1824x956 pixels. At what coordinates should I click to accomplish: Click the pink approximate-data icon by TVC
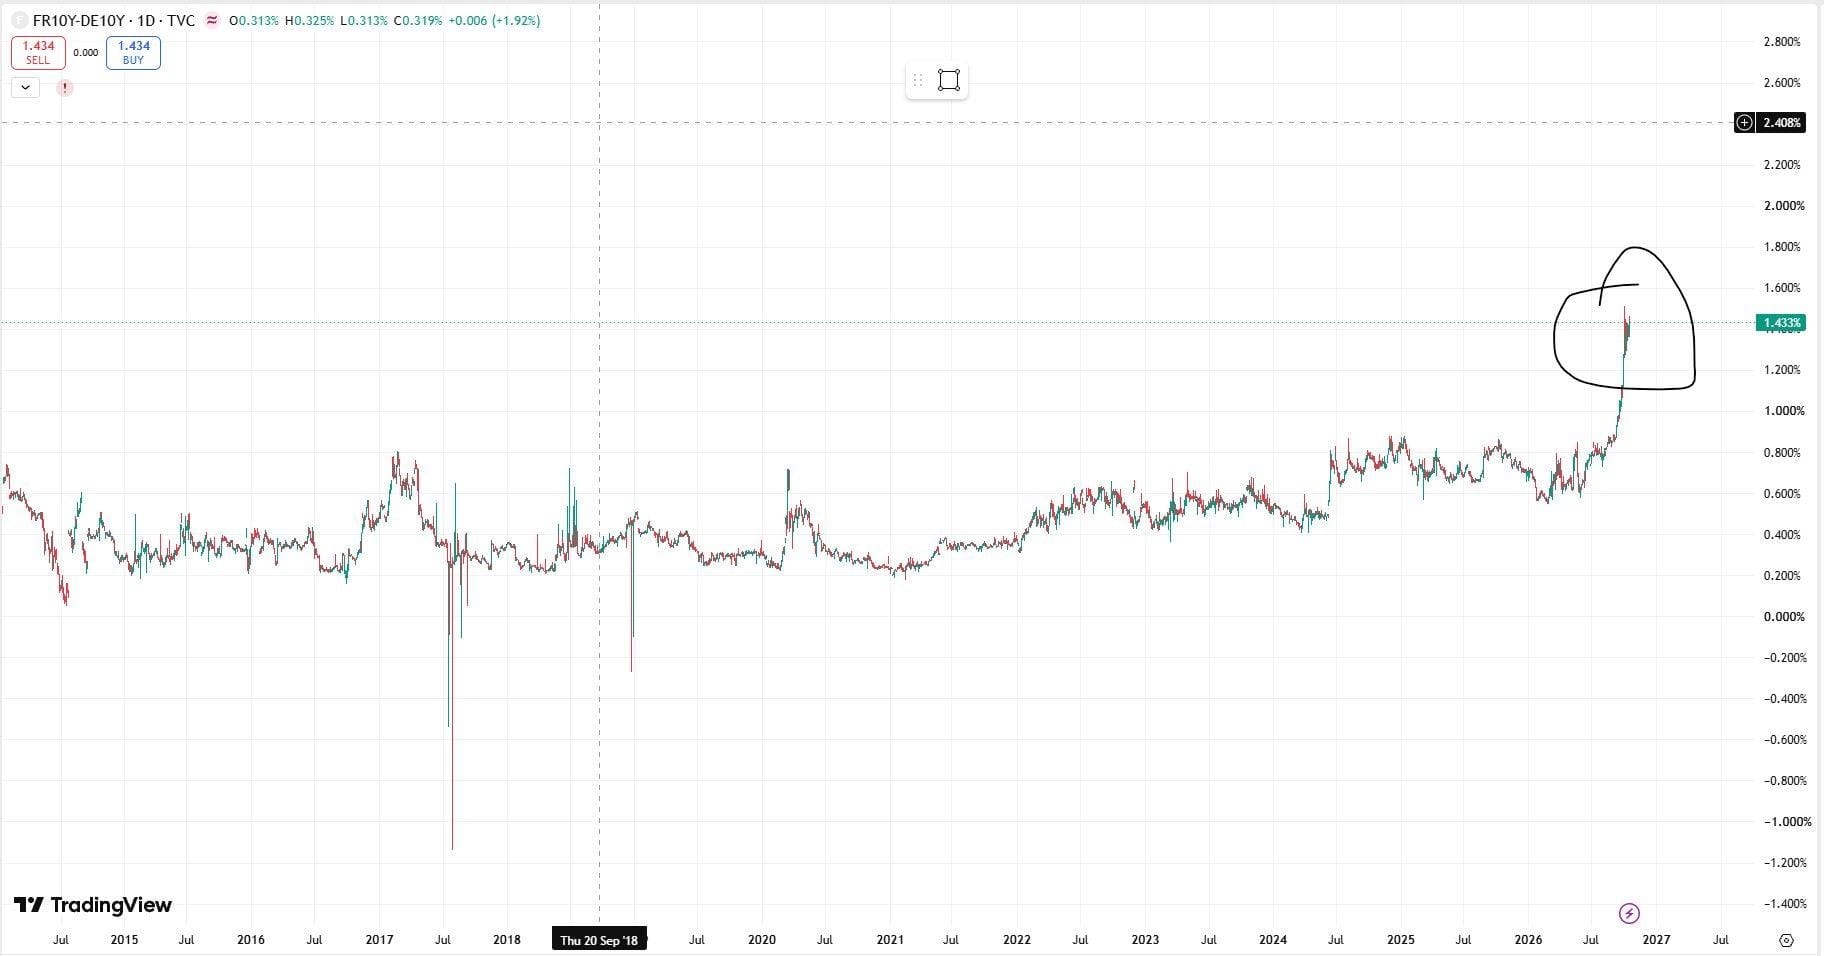(212, 20)
